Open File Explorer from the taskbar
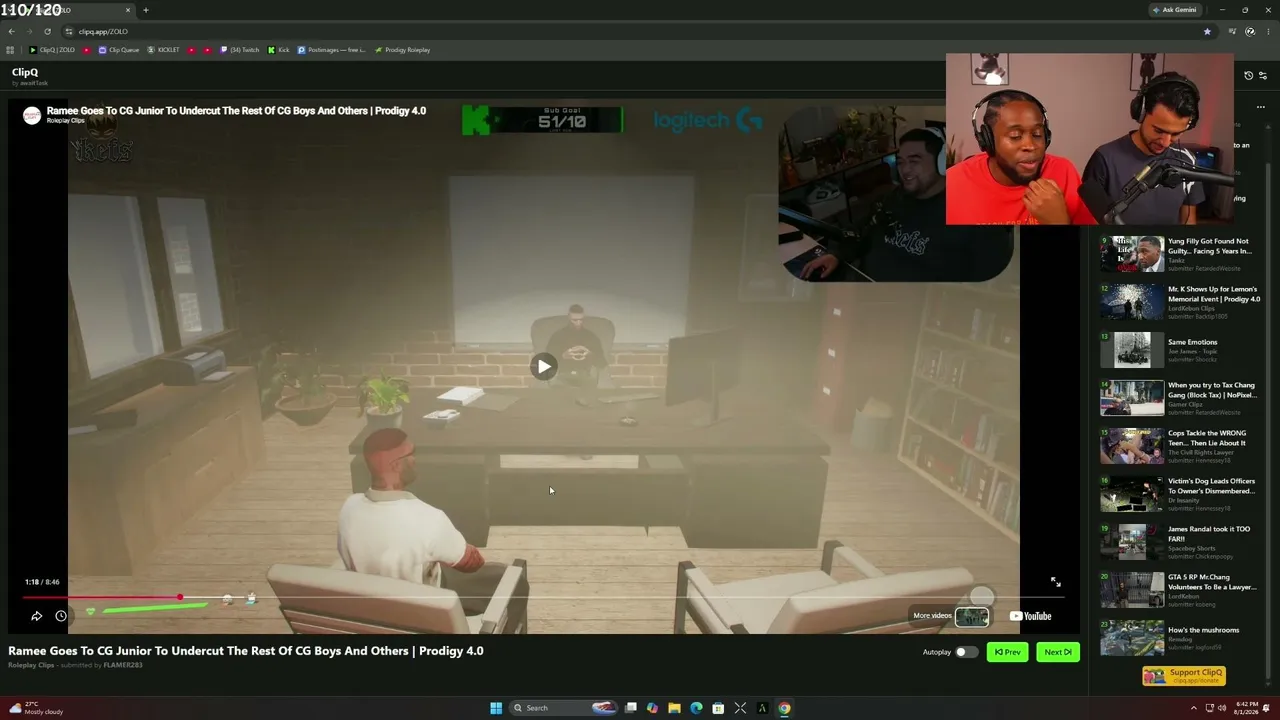 pyautogui.click(x=674, y=708)
